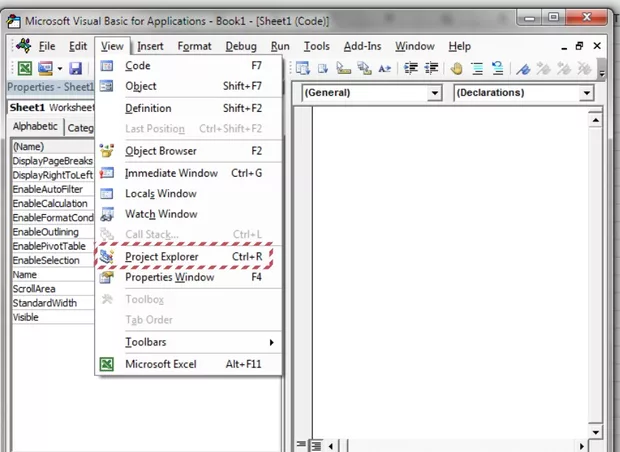This screenshot has width=620, height=452.
Task: Choose Properties Window F4 from View menu
Action: coord(189,277)
